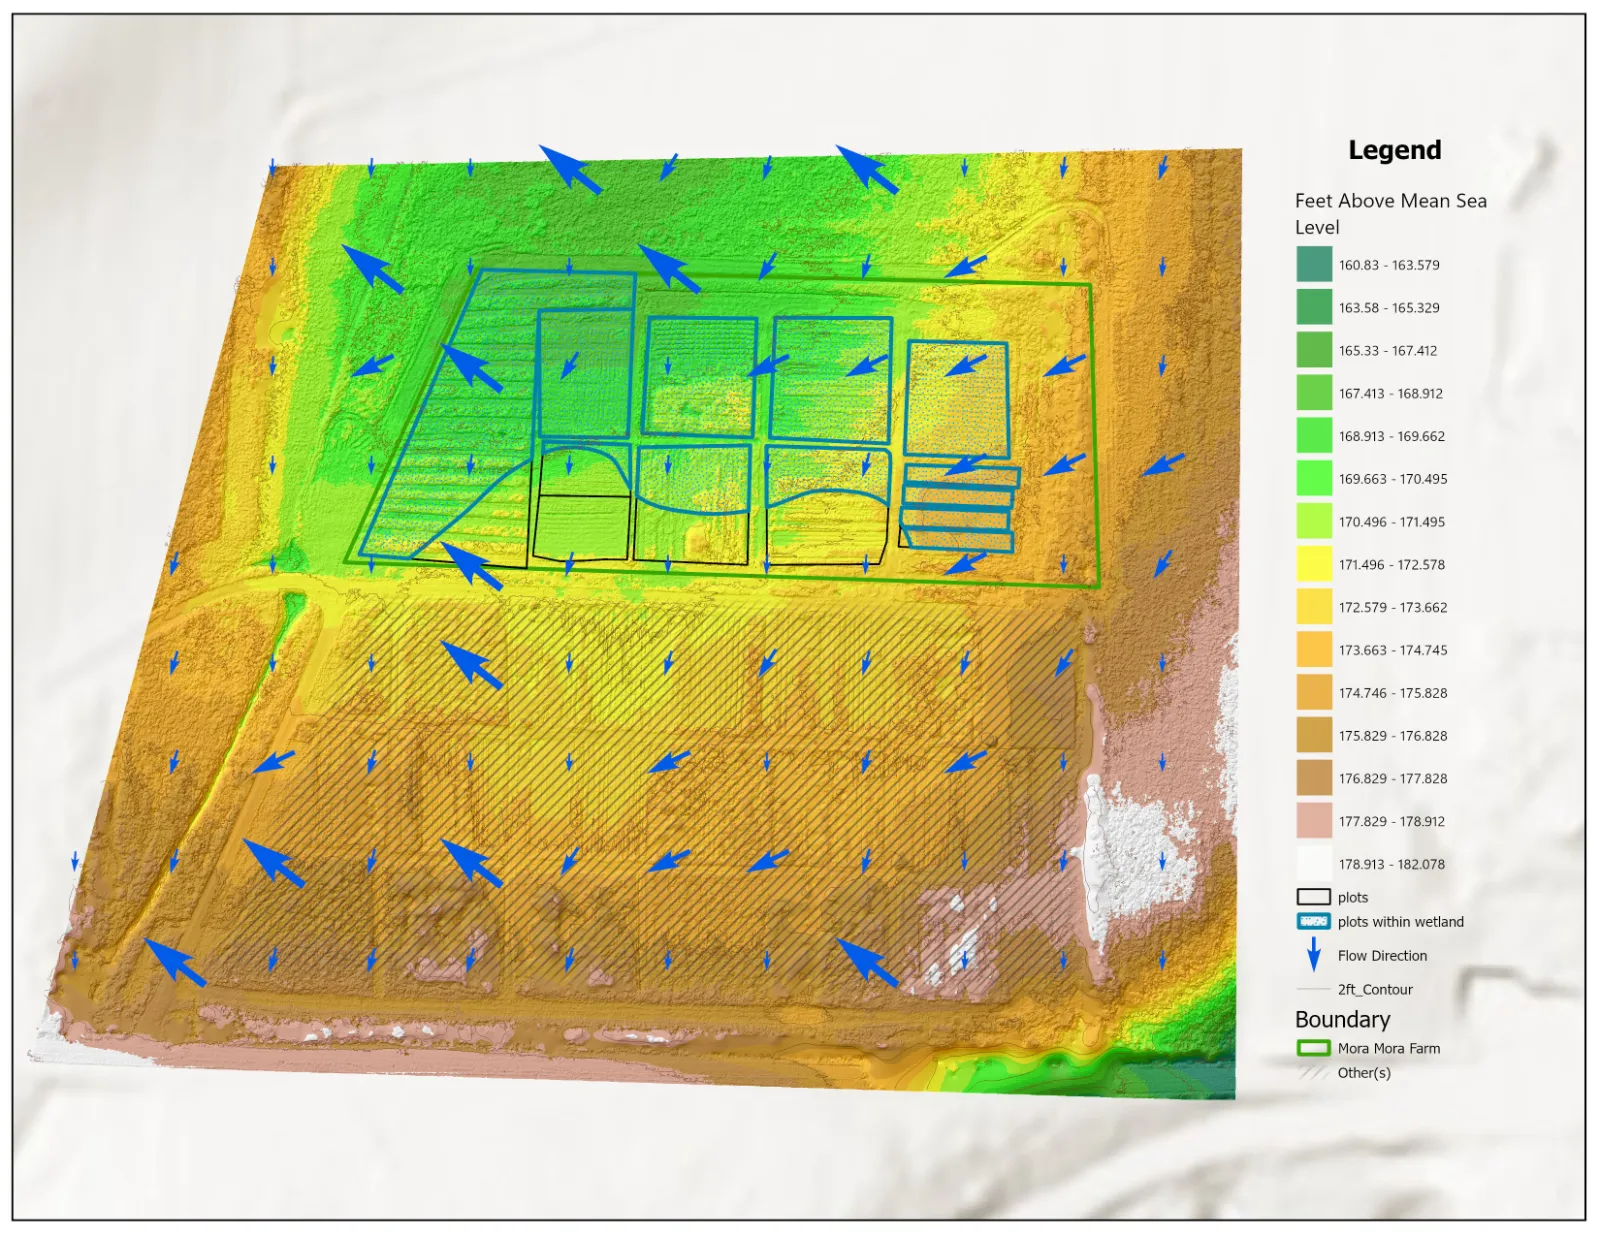The image size is (1600, 1236).
Task: Click the 176.829 - 177.828 brown swatch
Action: click(1314, 778)
